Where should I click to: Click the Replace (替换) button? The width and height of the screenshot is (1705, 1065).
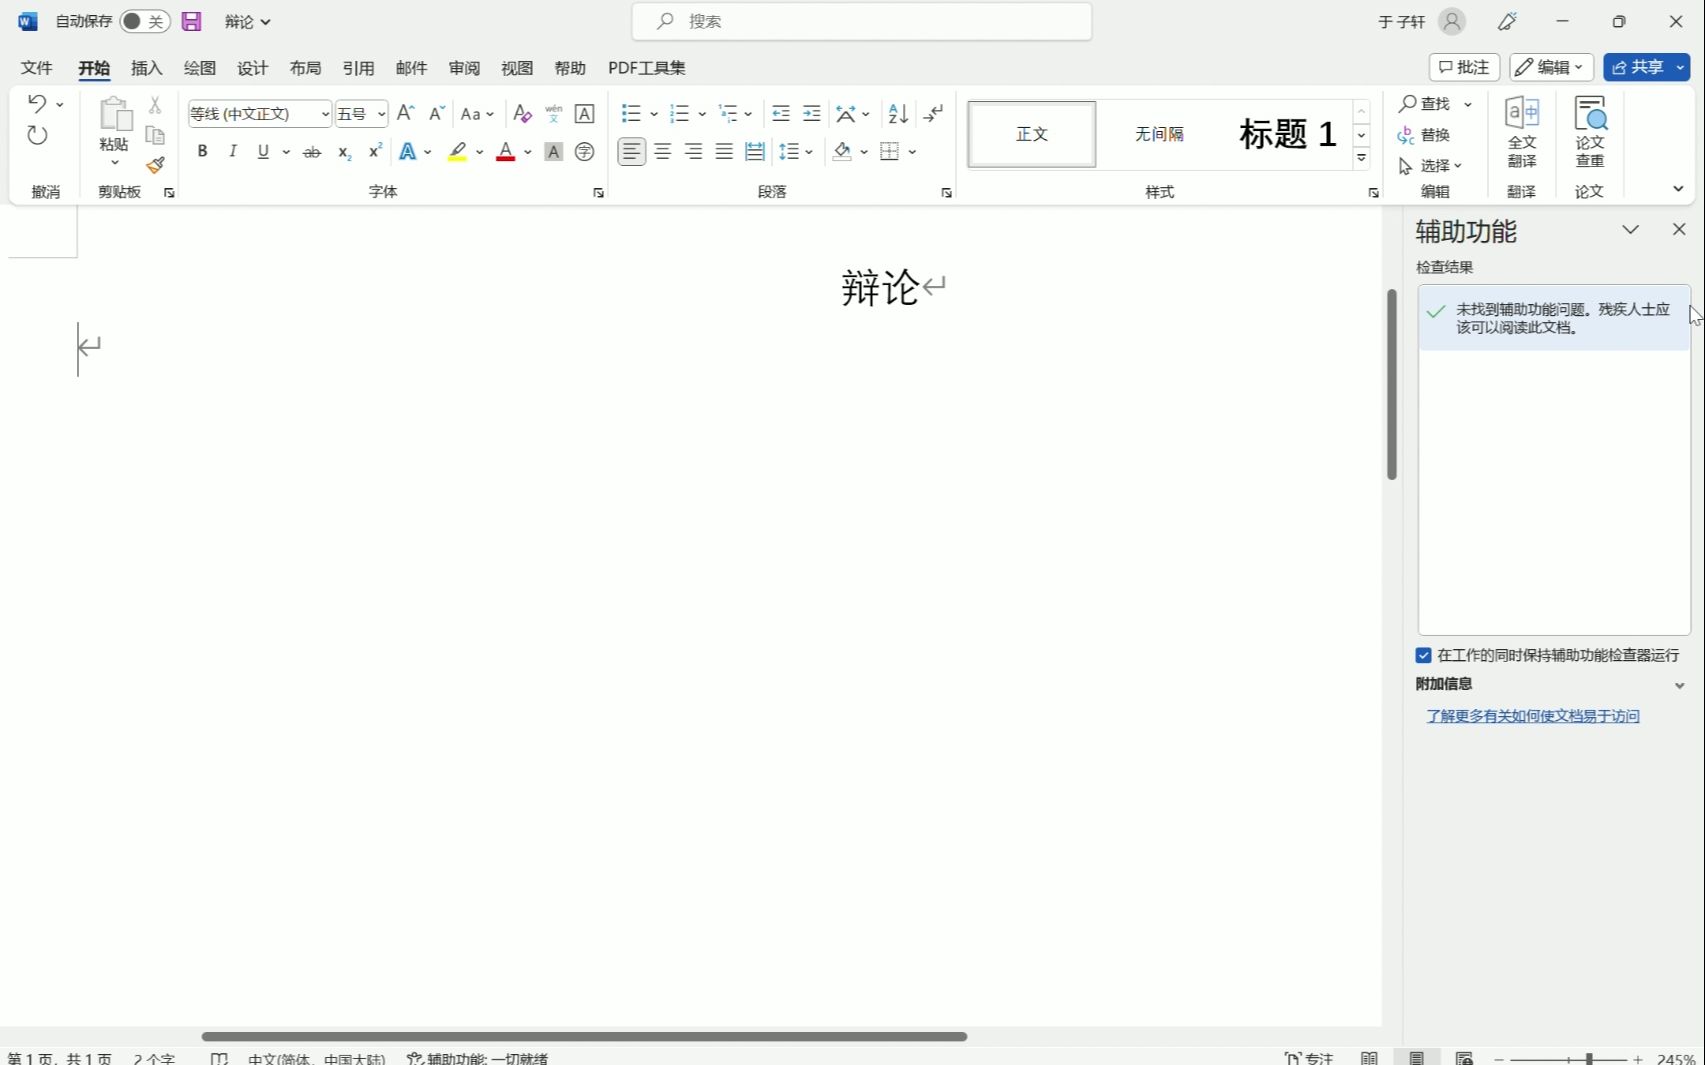[x=1425, y=135]
